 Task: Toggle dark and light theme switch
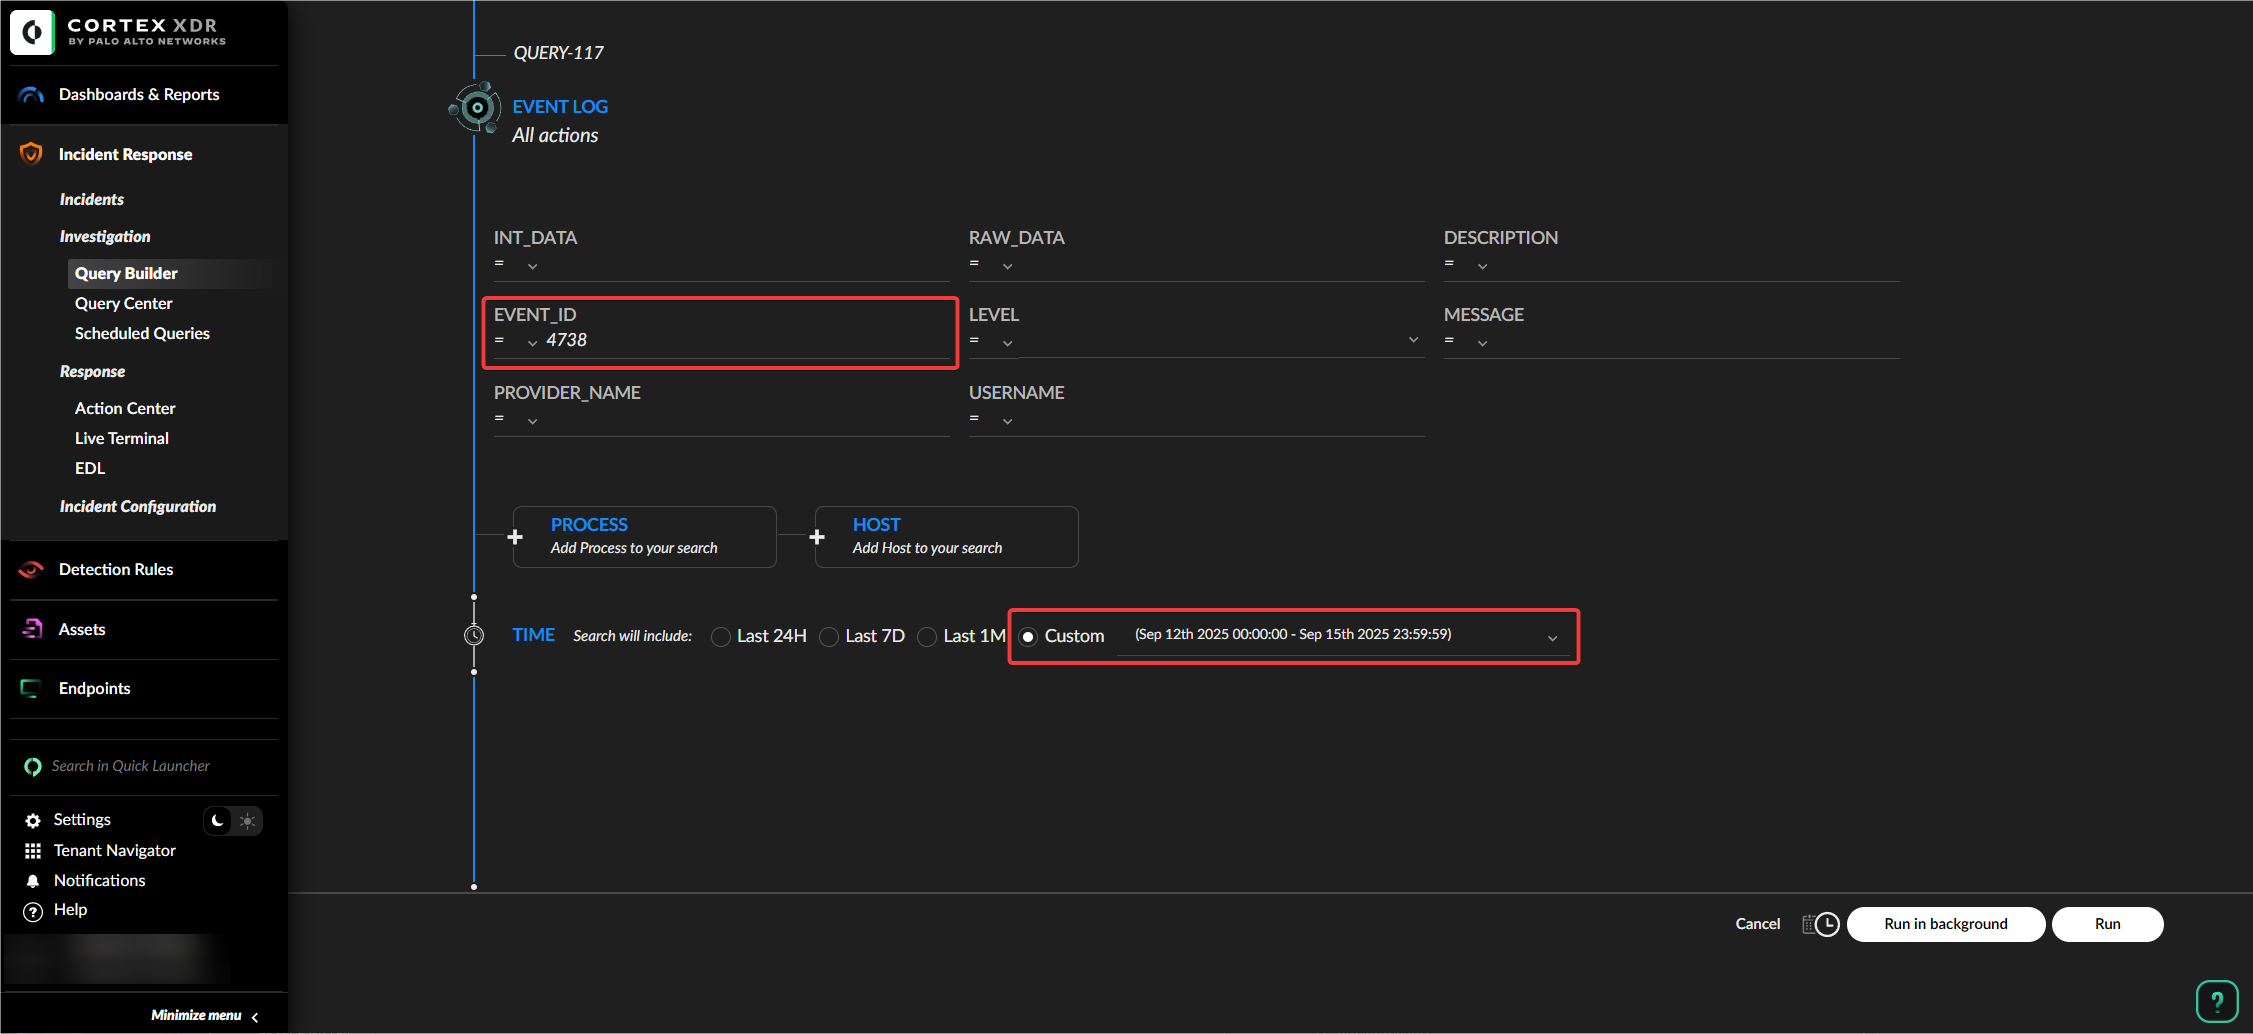[x=232, y=820]
